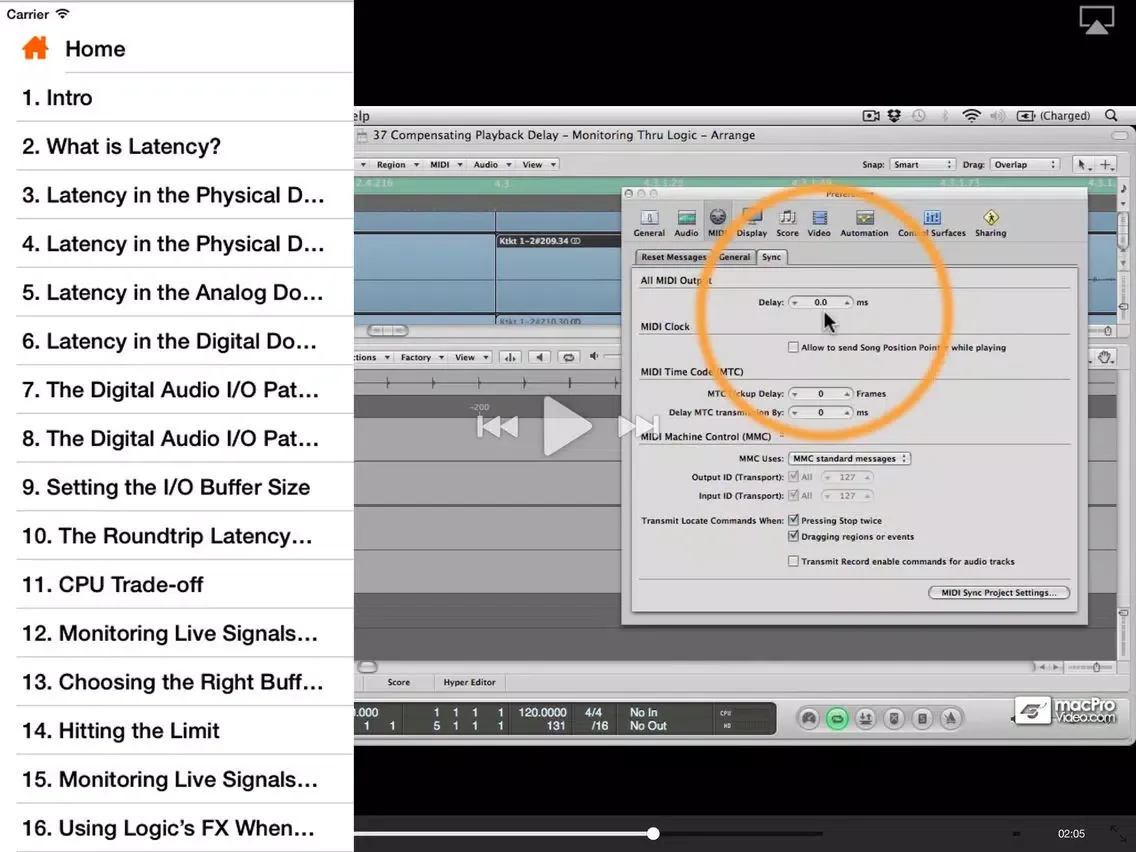Click MIDI Sync Project Settings button

click(x=999, y=593)
